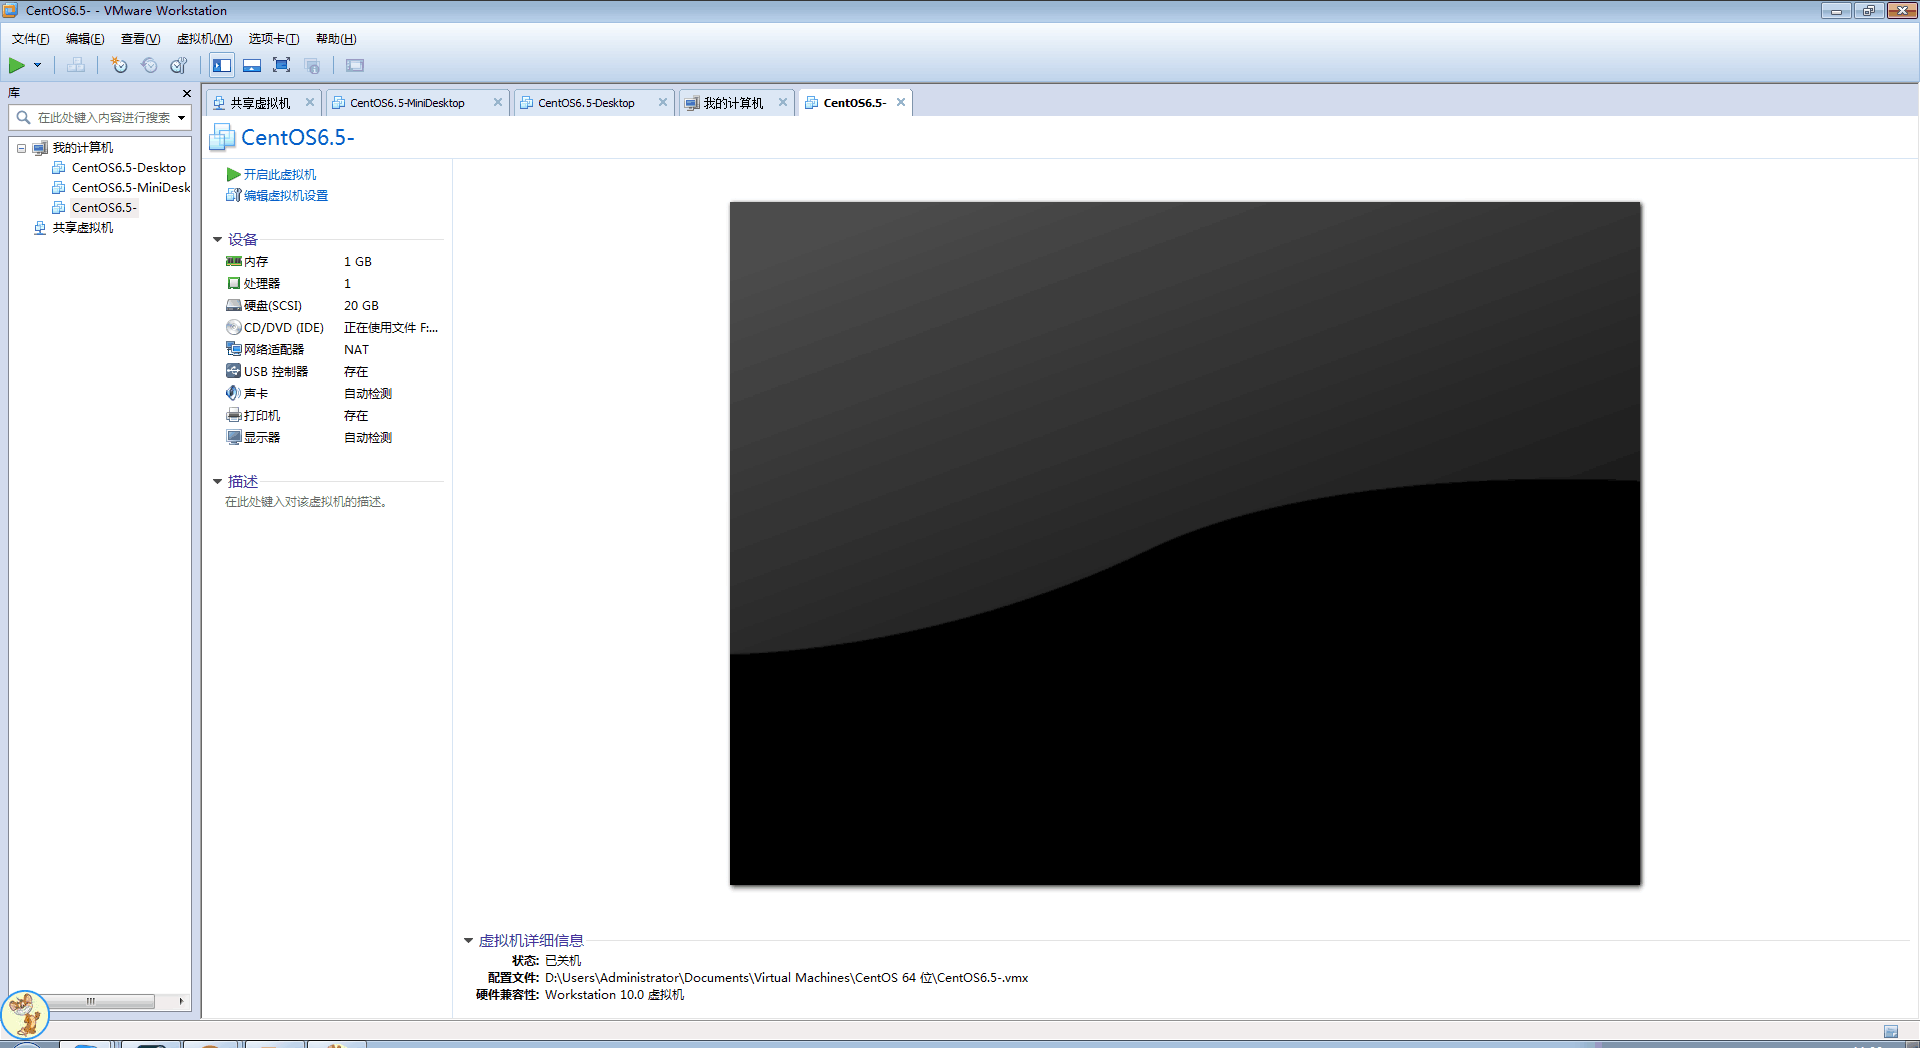Toggle the library sidebar view icon
This screenshot has width=1920, height=1048.
[x=222, y=65]
